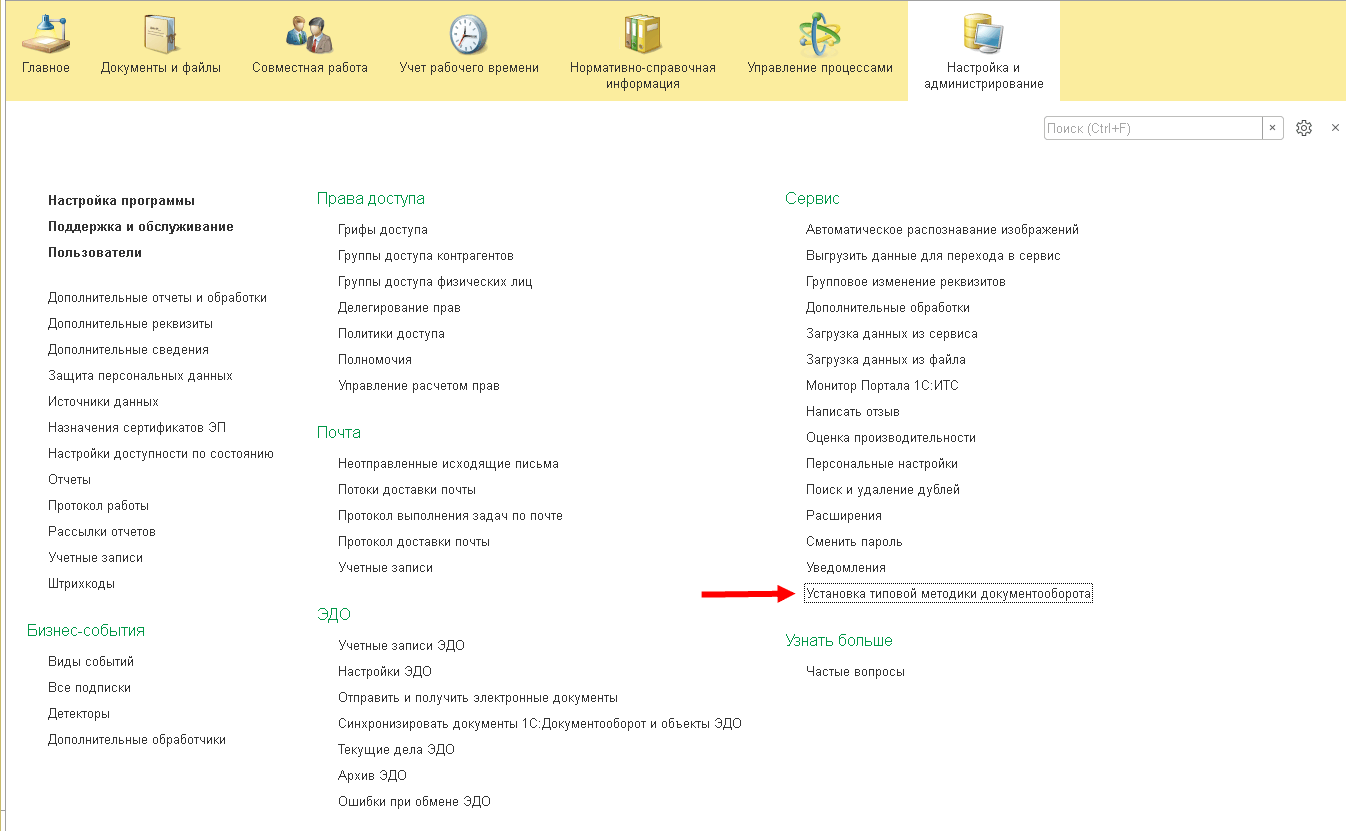Open Источники данных
Screen dimensions: 1346x831
[103, 402]
